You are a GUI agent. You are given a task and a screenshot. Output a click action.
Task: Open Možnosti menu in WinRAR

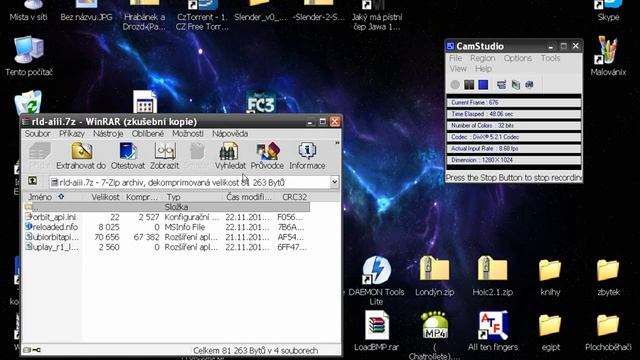187,133
